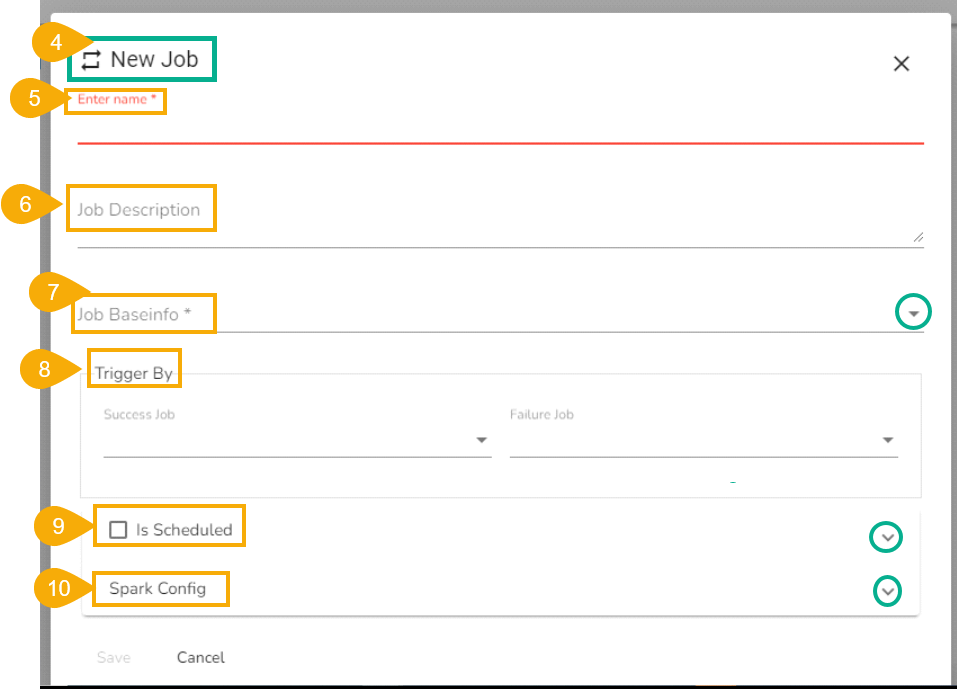
Task: Click the orange callout marker numbered 6
Action: pos(25,204)
